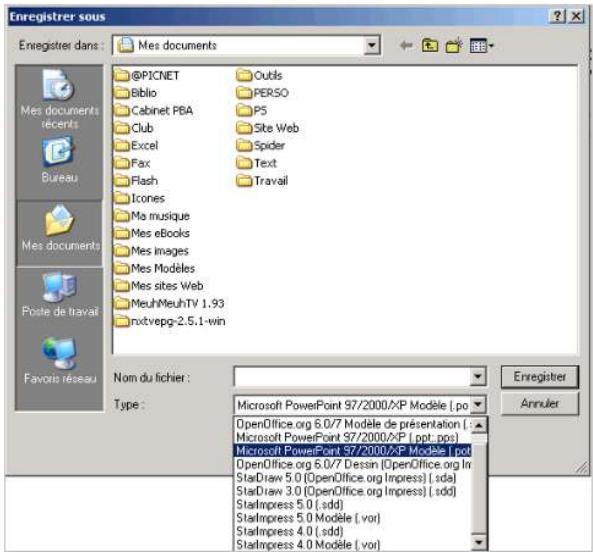Image resolution: width=593 pixels, height=553 pixels.
Task: Click type list scrollbar down arrow
Action: [479, 543]
